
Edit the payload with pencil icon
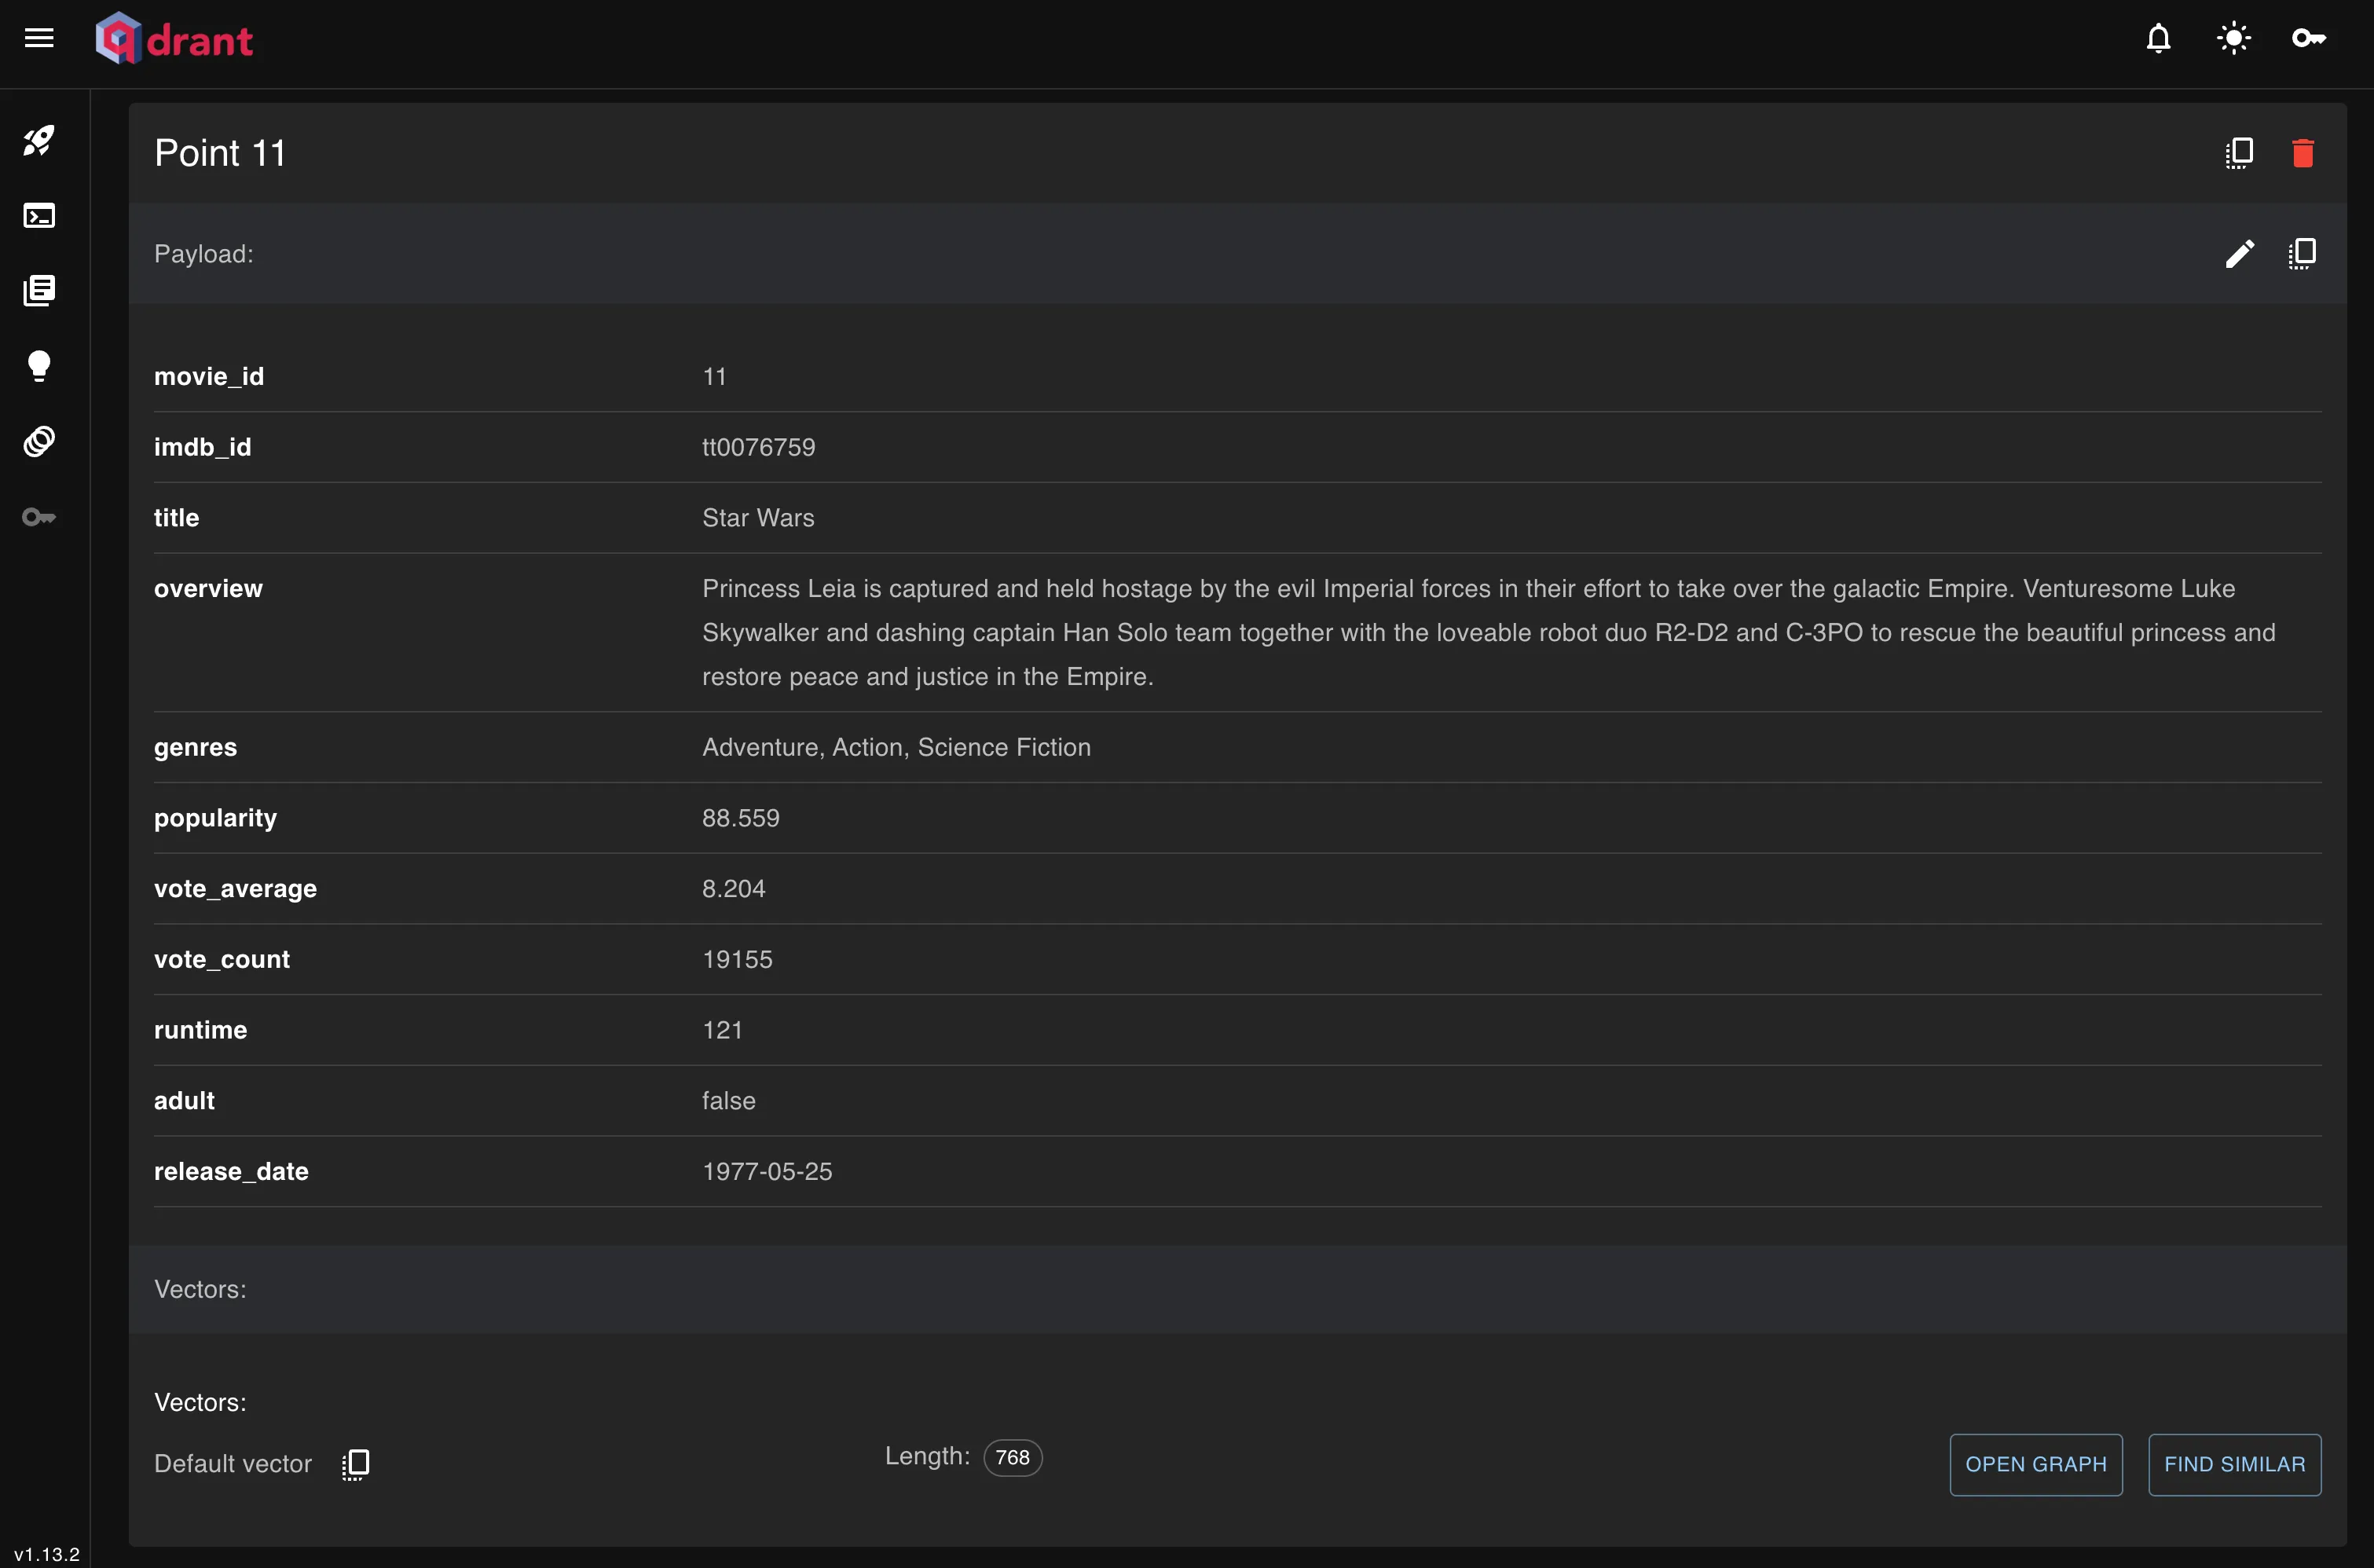click(2240, 254)
